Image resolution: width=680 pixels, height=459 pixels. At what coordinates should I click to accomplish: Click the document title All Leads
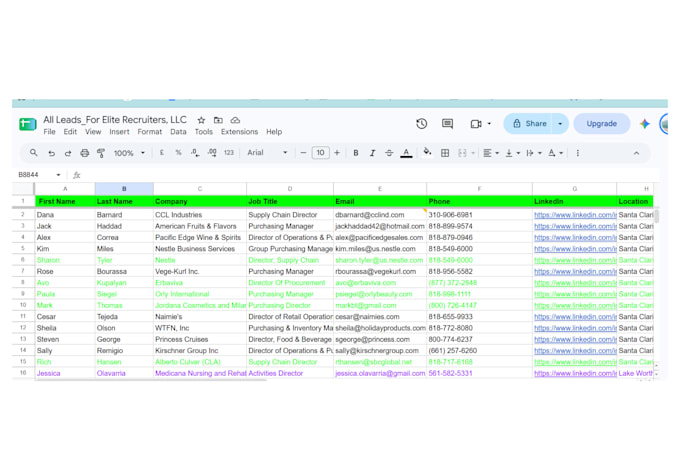tap(115, 120)
